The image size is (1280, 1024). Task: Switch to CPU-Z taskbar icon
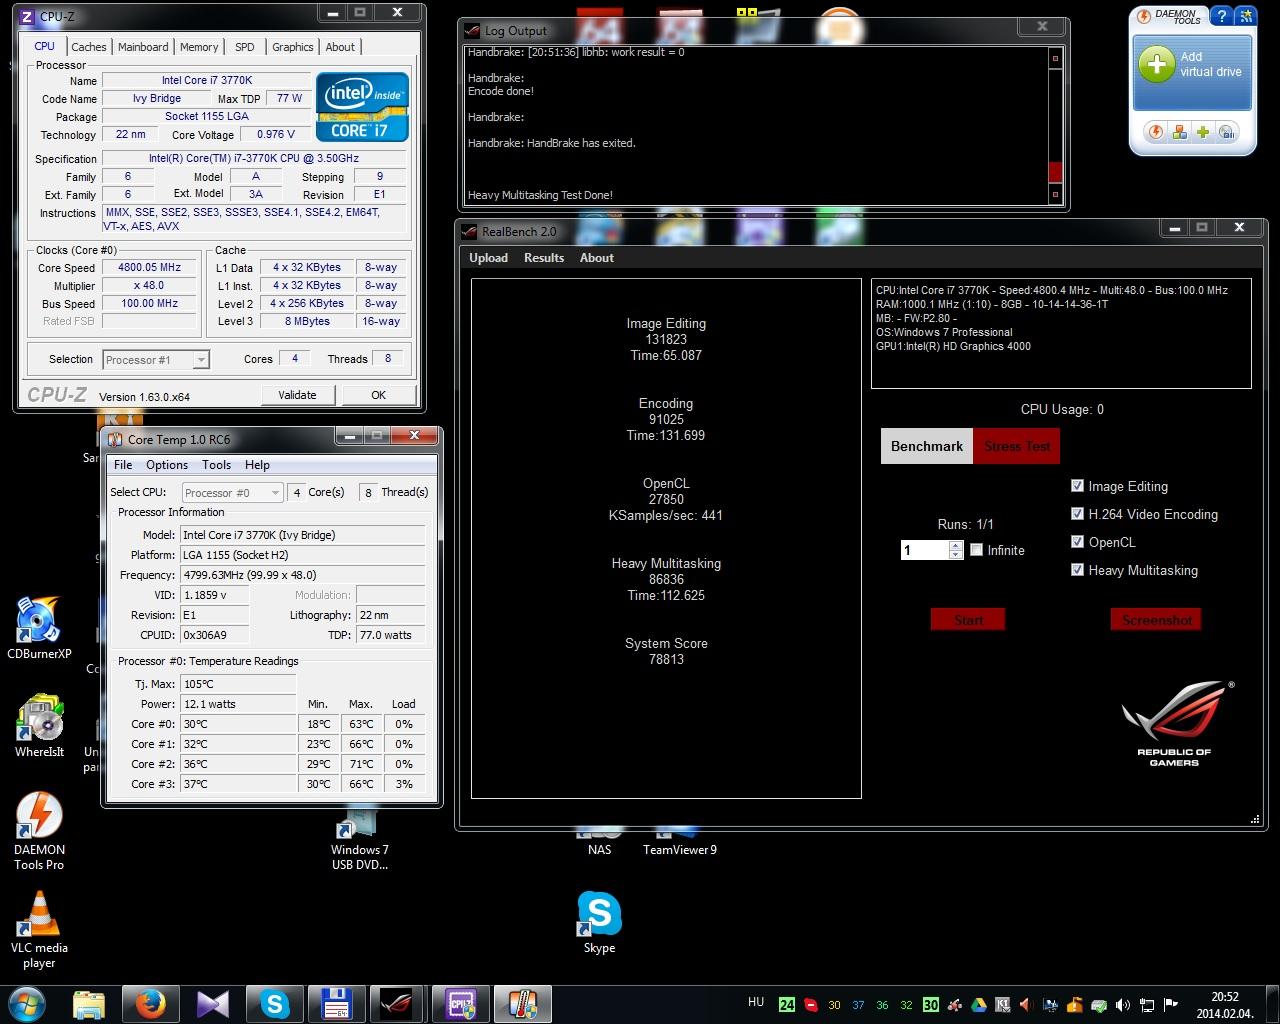coord(460,1004)
